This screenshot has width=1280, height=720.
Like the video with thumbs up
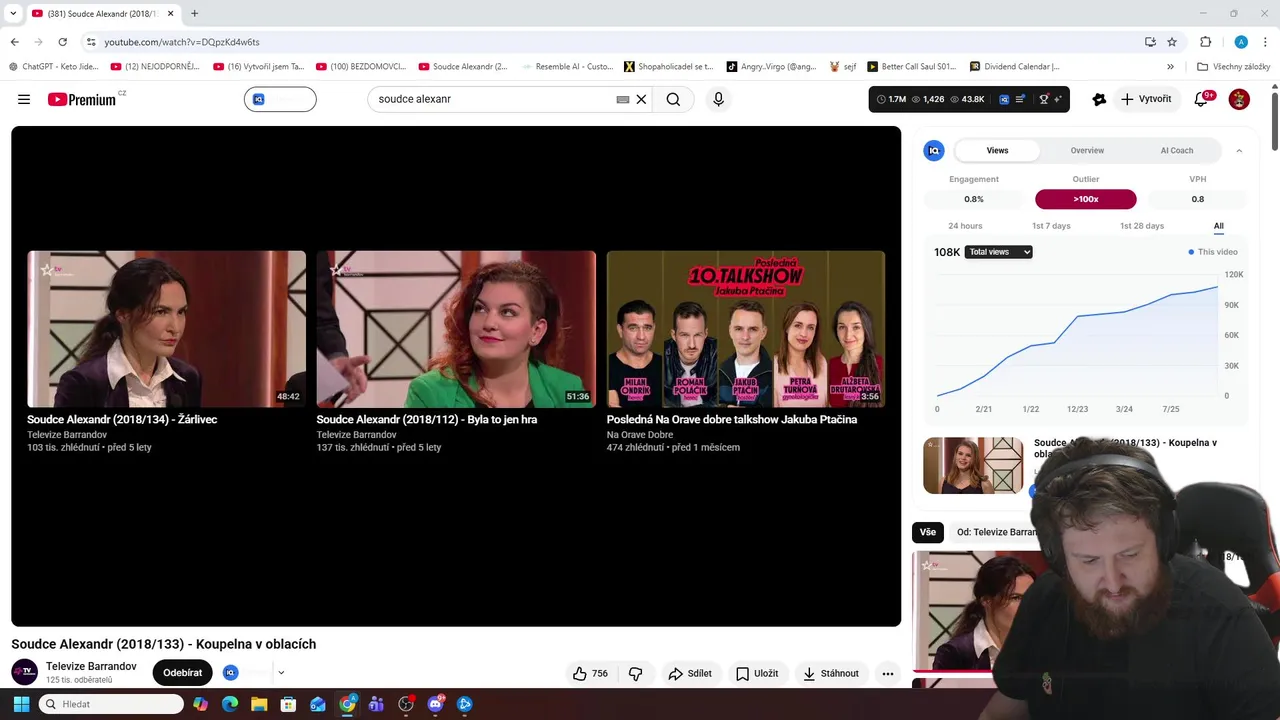pyautogui.click(x=590, y=673)
